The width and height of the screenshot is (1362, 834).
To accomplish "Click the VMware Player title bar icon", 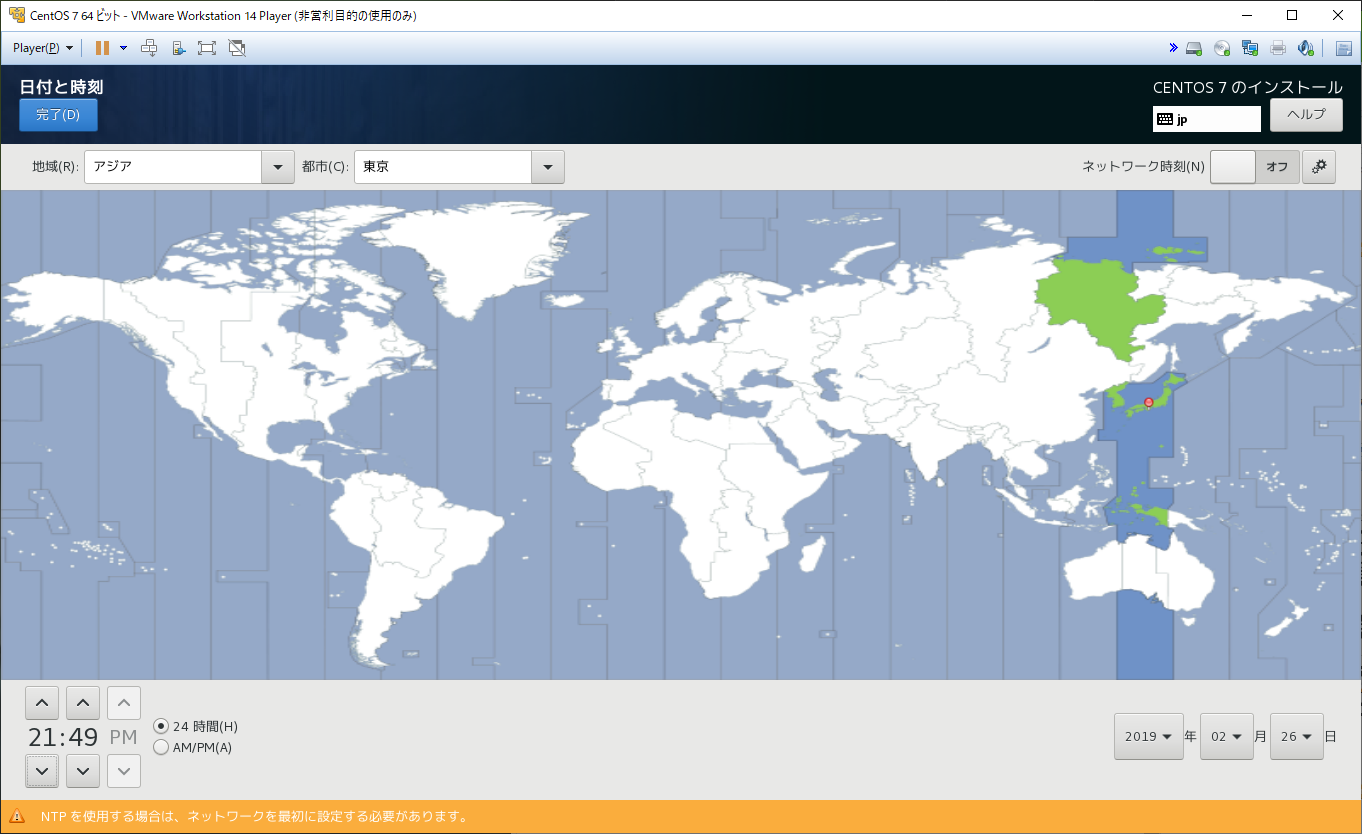I will (x=16, y=15).
